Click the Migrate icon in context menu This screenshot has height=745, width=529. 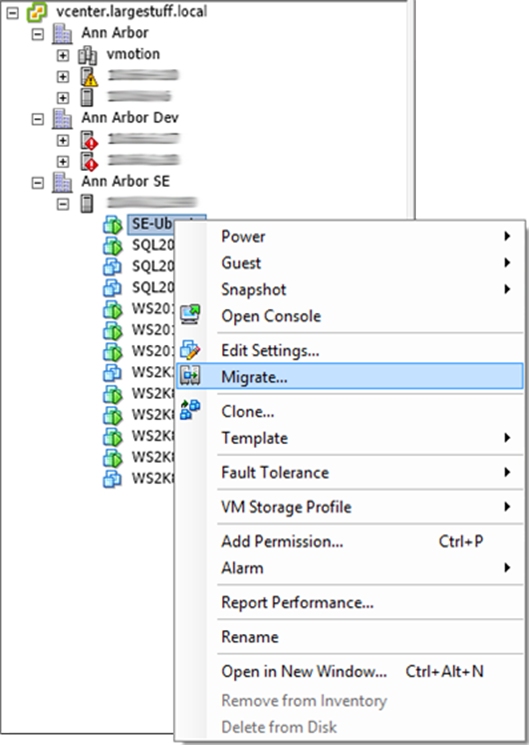[190, 376]
